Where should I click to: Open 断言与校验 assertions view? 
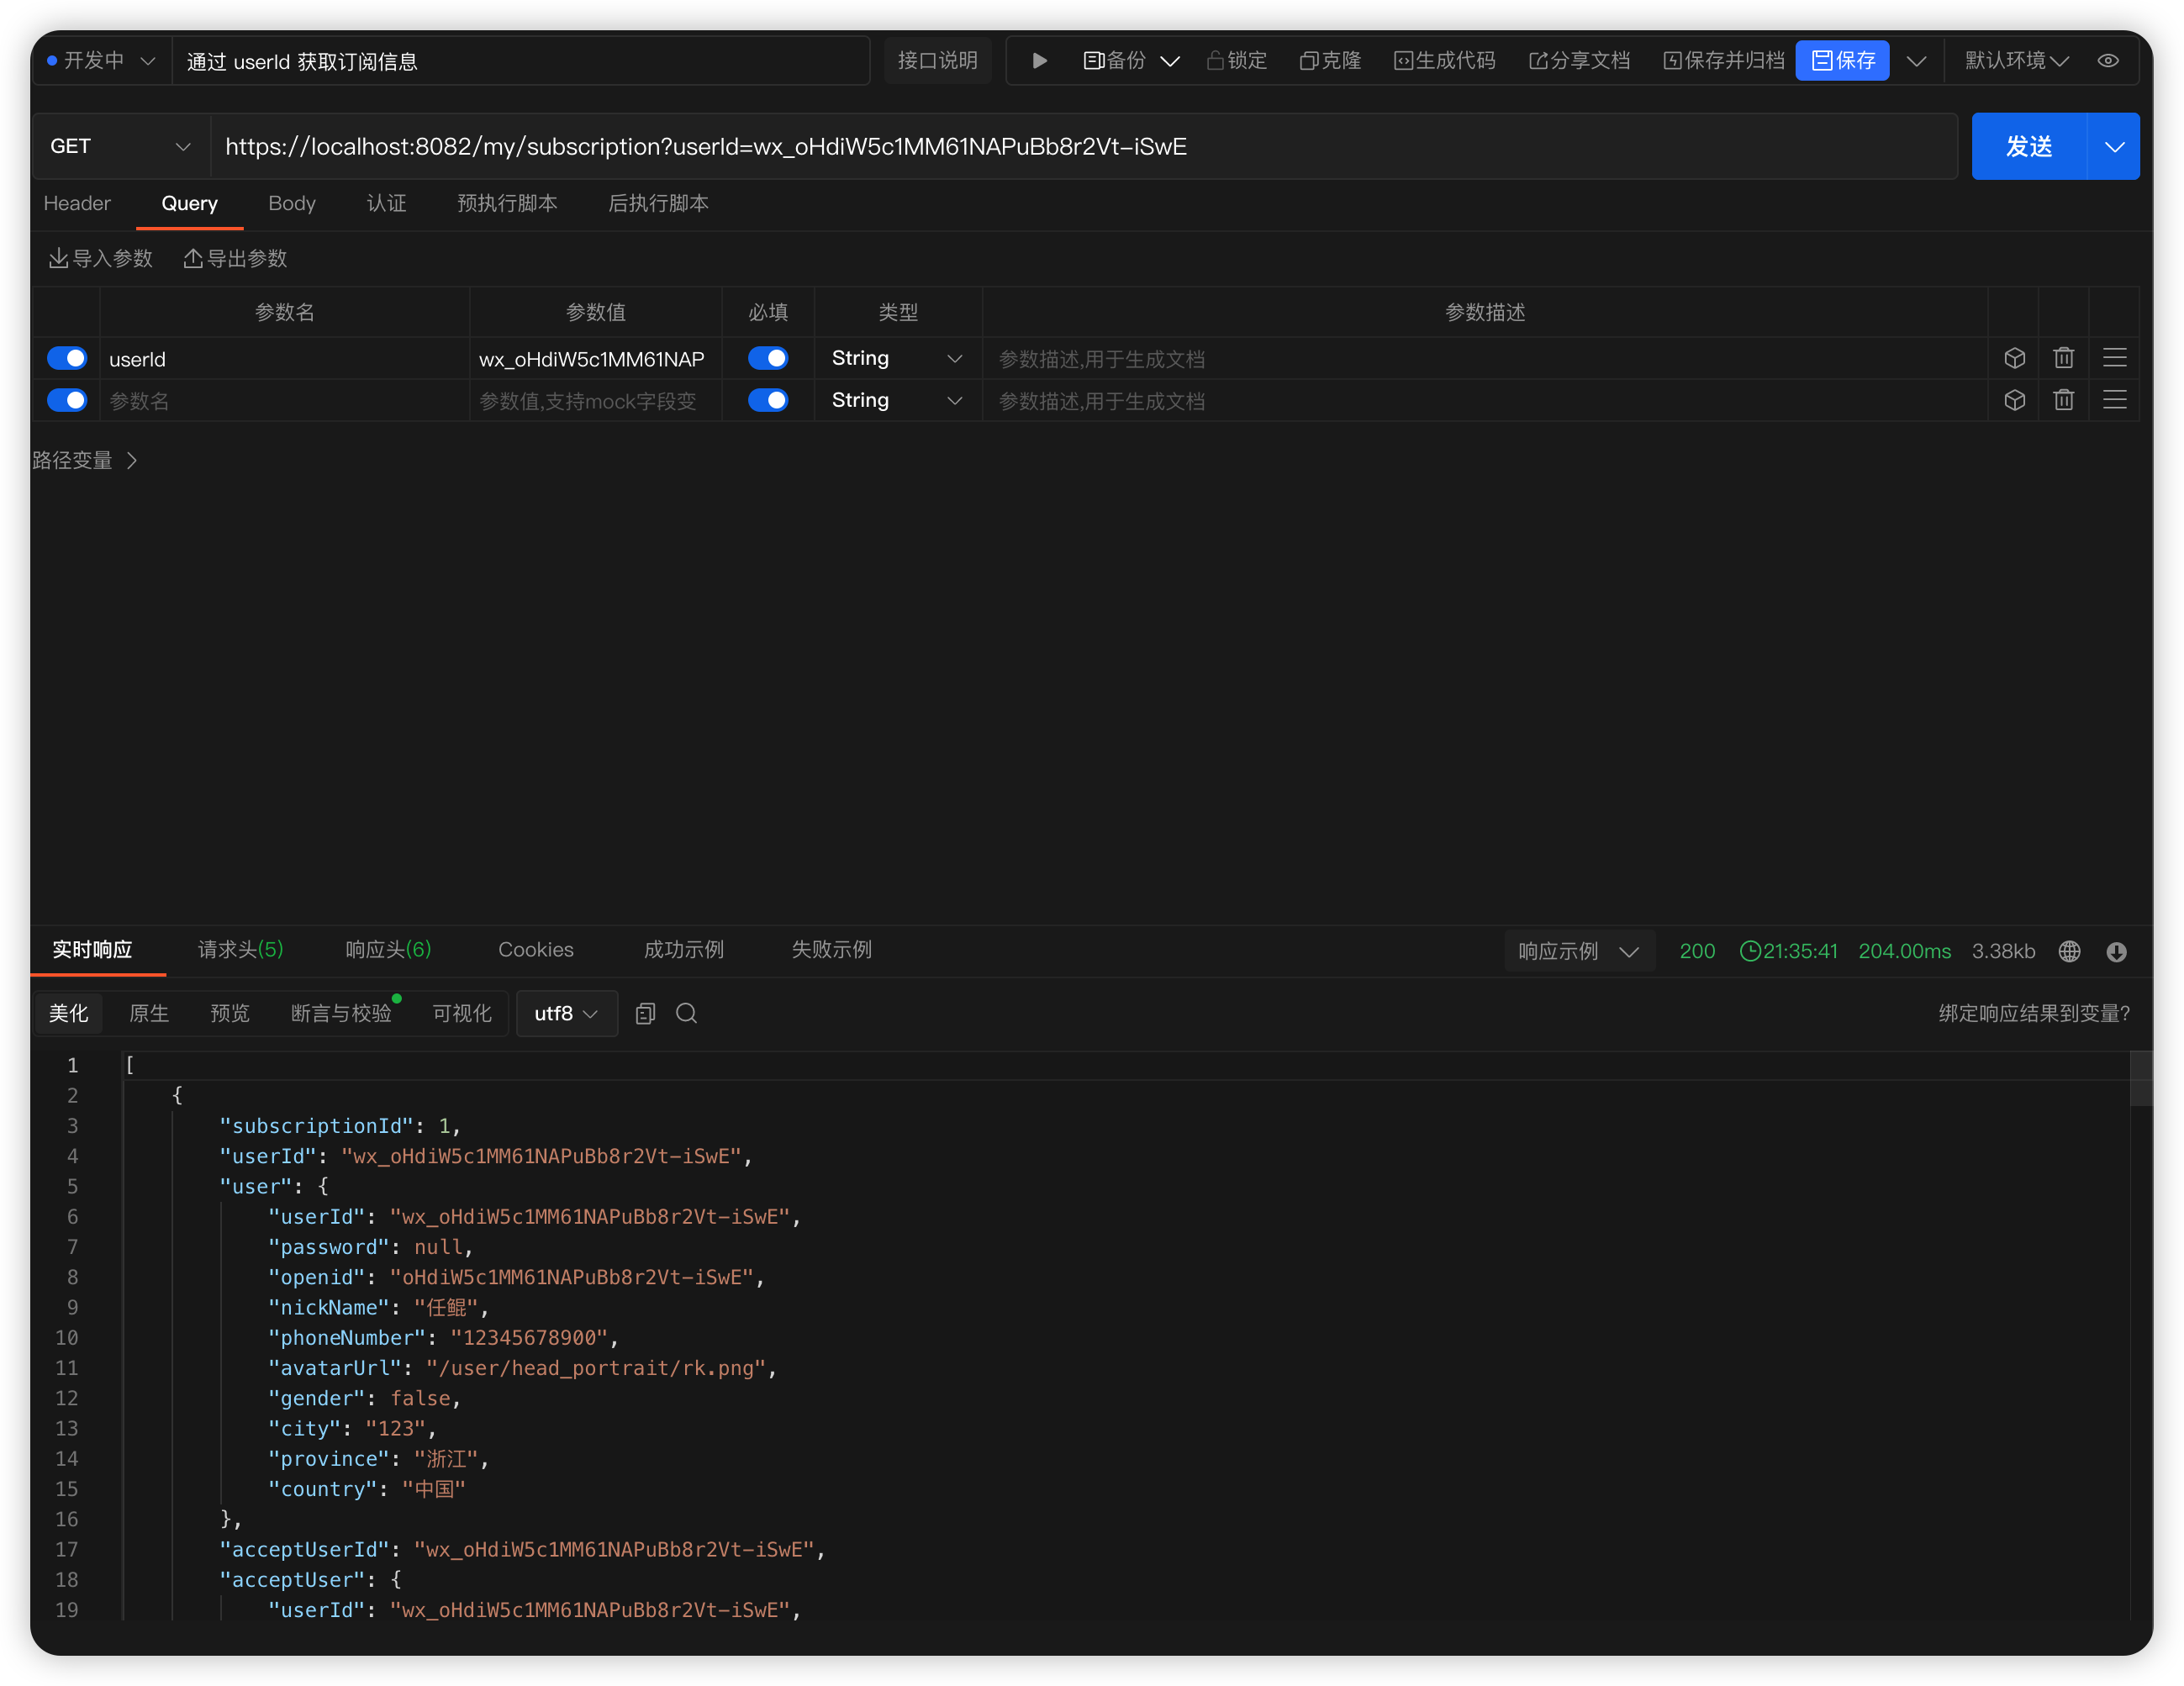click(341, 1013)
